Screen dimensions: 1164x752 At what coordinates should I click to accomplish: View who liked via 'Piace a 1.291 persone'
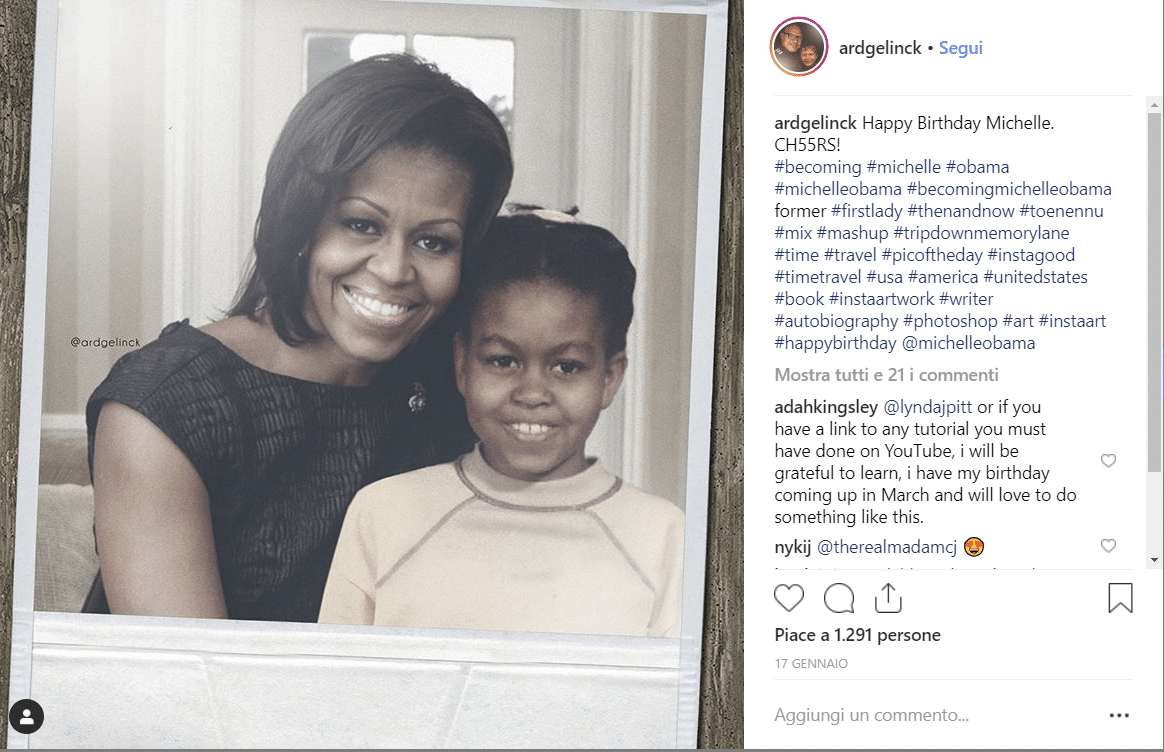point(857,635)
